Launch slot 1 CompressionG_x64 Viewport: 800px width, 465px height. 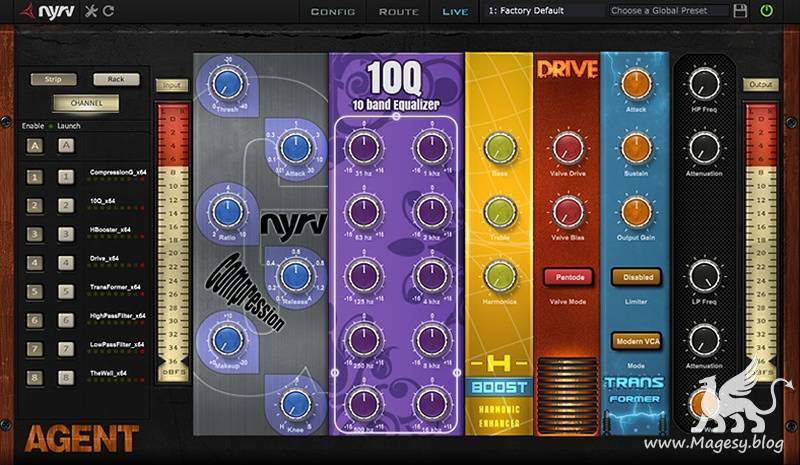[x=66, y=177]
